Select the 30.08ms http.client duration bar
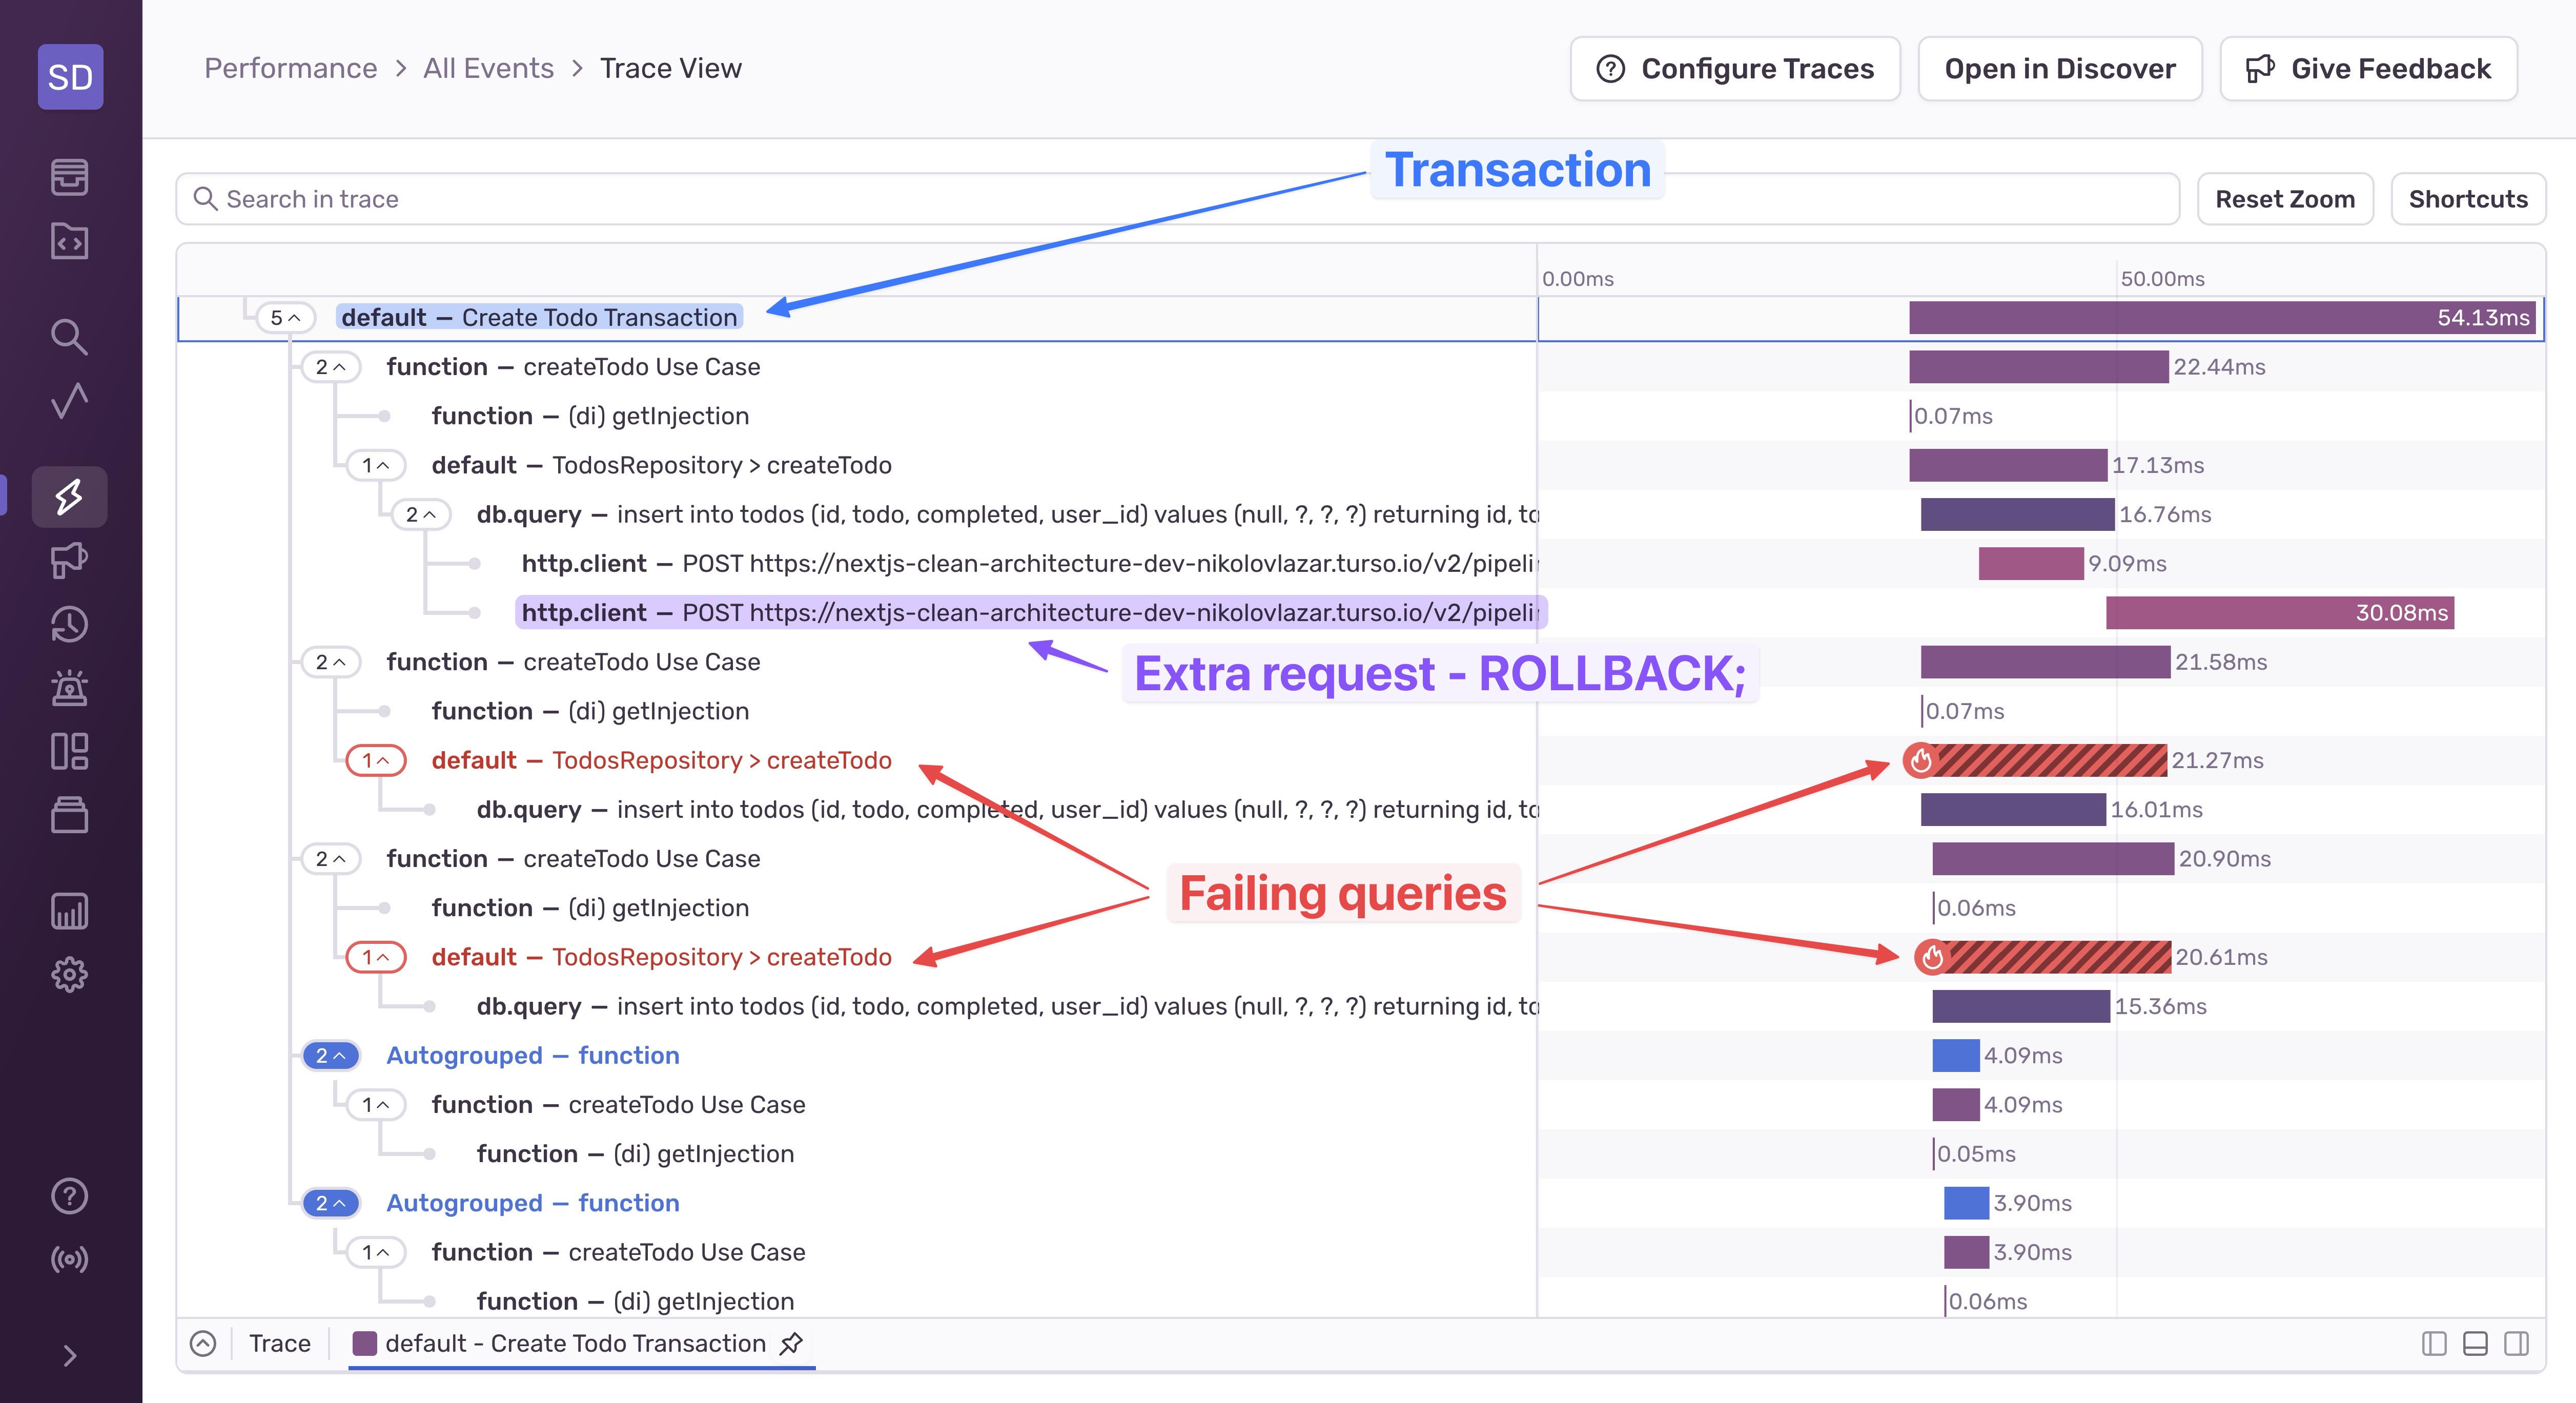 coord(2279,613)
